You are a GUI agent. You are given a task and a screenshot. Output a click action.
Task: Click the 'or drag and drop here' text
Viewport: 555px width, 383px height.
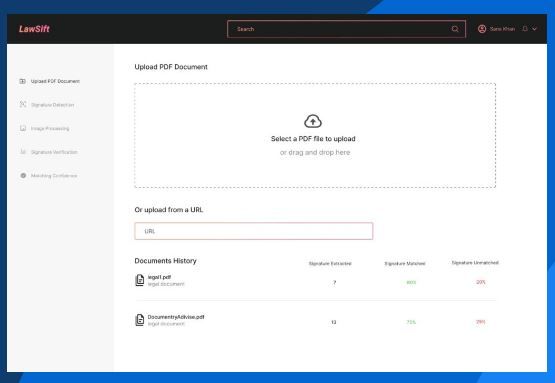pos(315,153)
